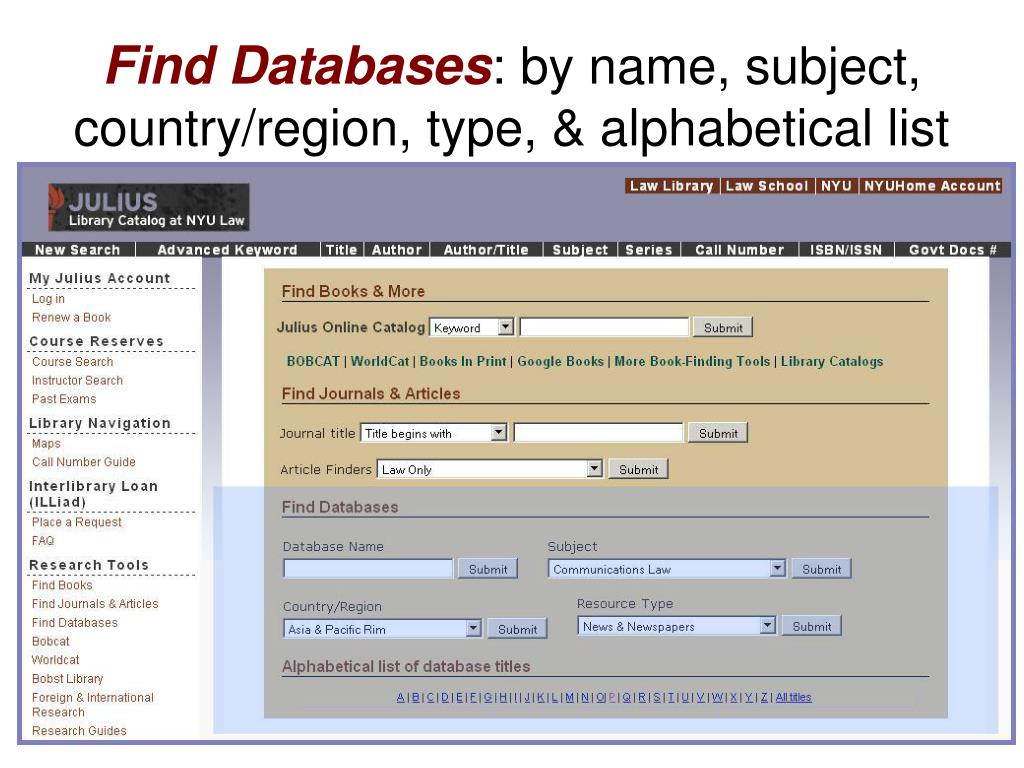Click the 'Find Databases' section heading
Image resolution: width=1024 pixels, height=768 pixels.
pyautogui.click(x=340, y=507)
